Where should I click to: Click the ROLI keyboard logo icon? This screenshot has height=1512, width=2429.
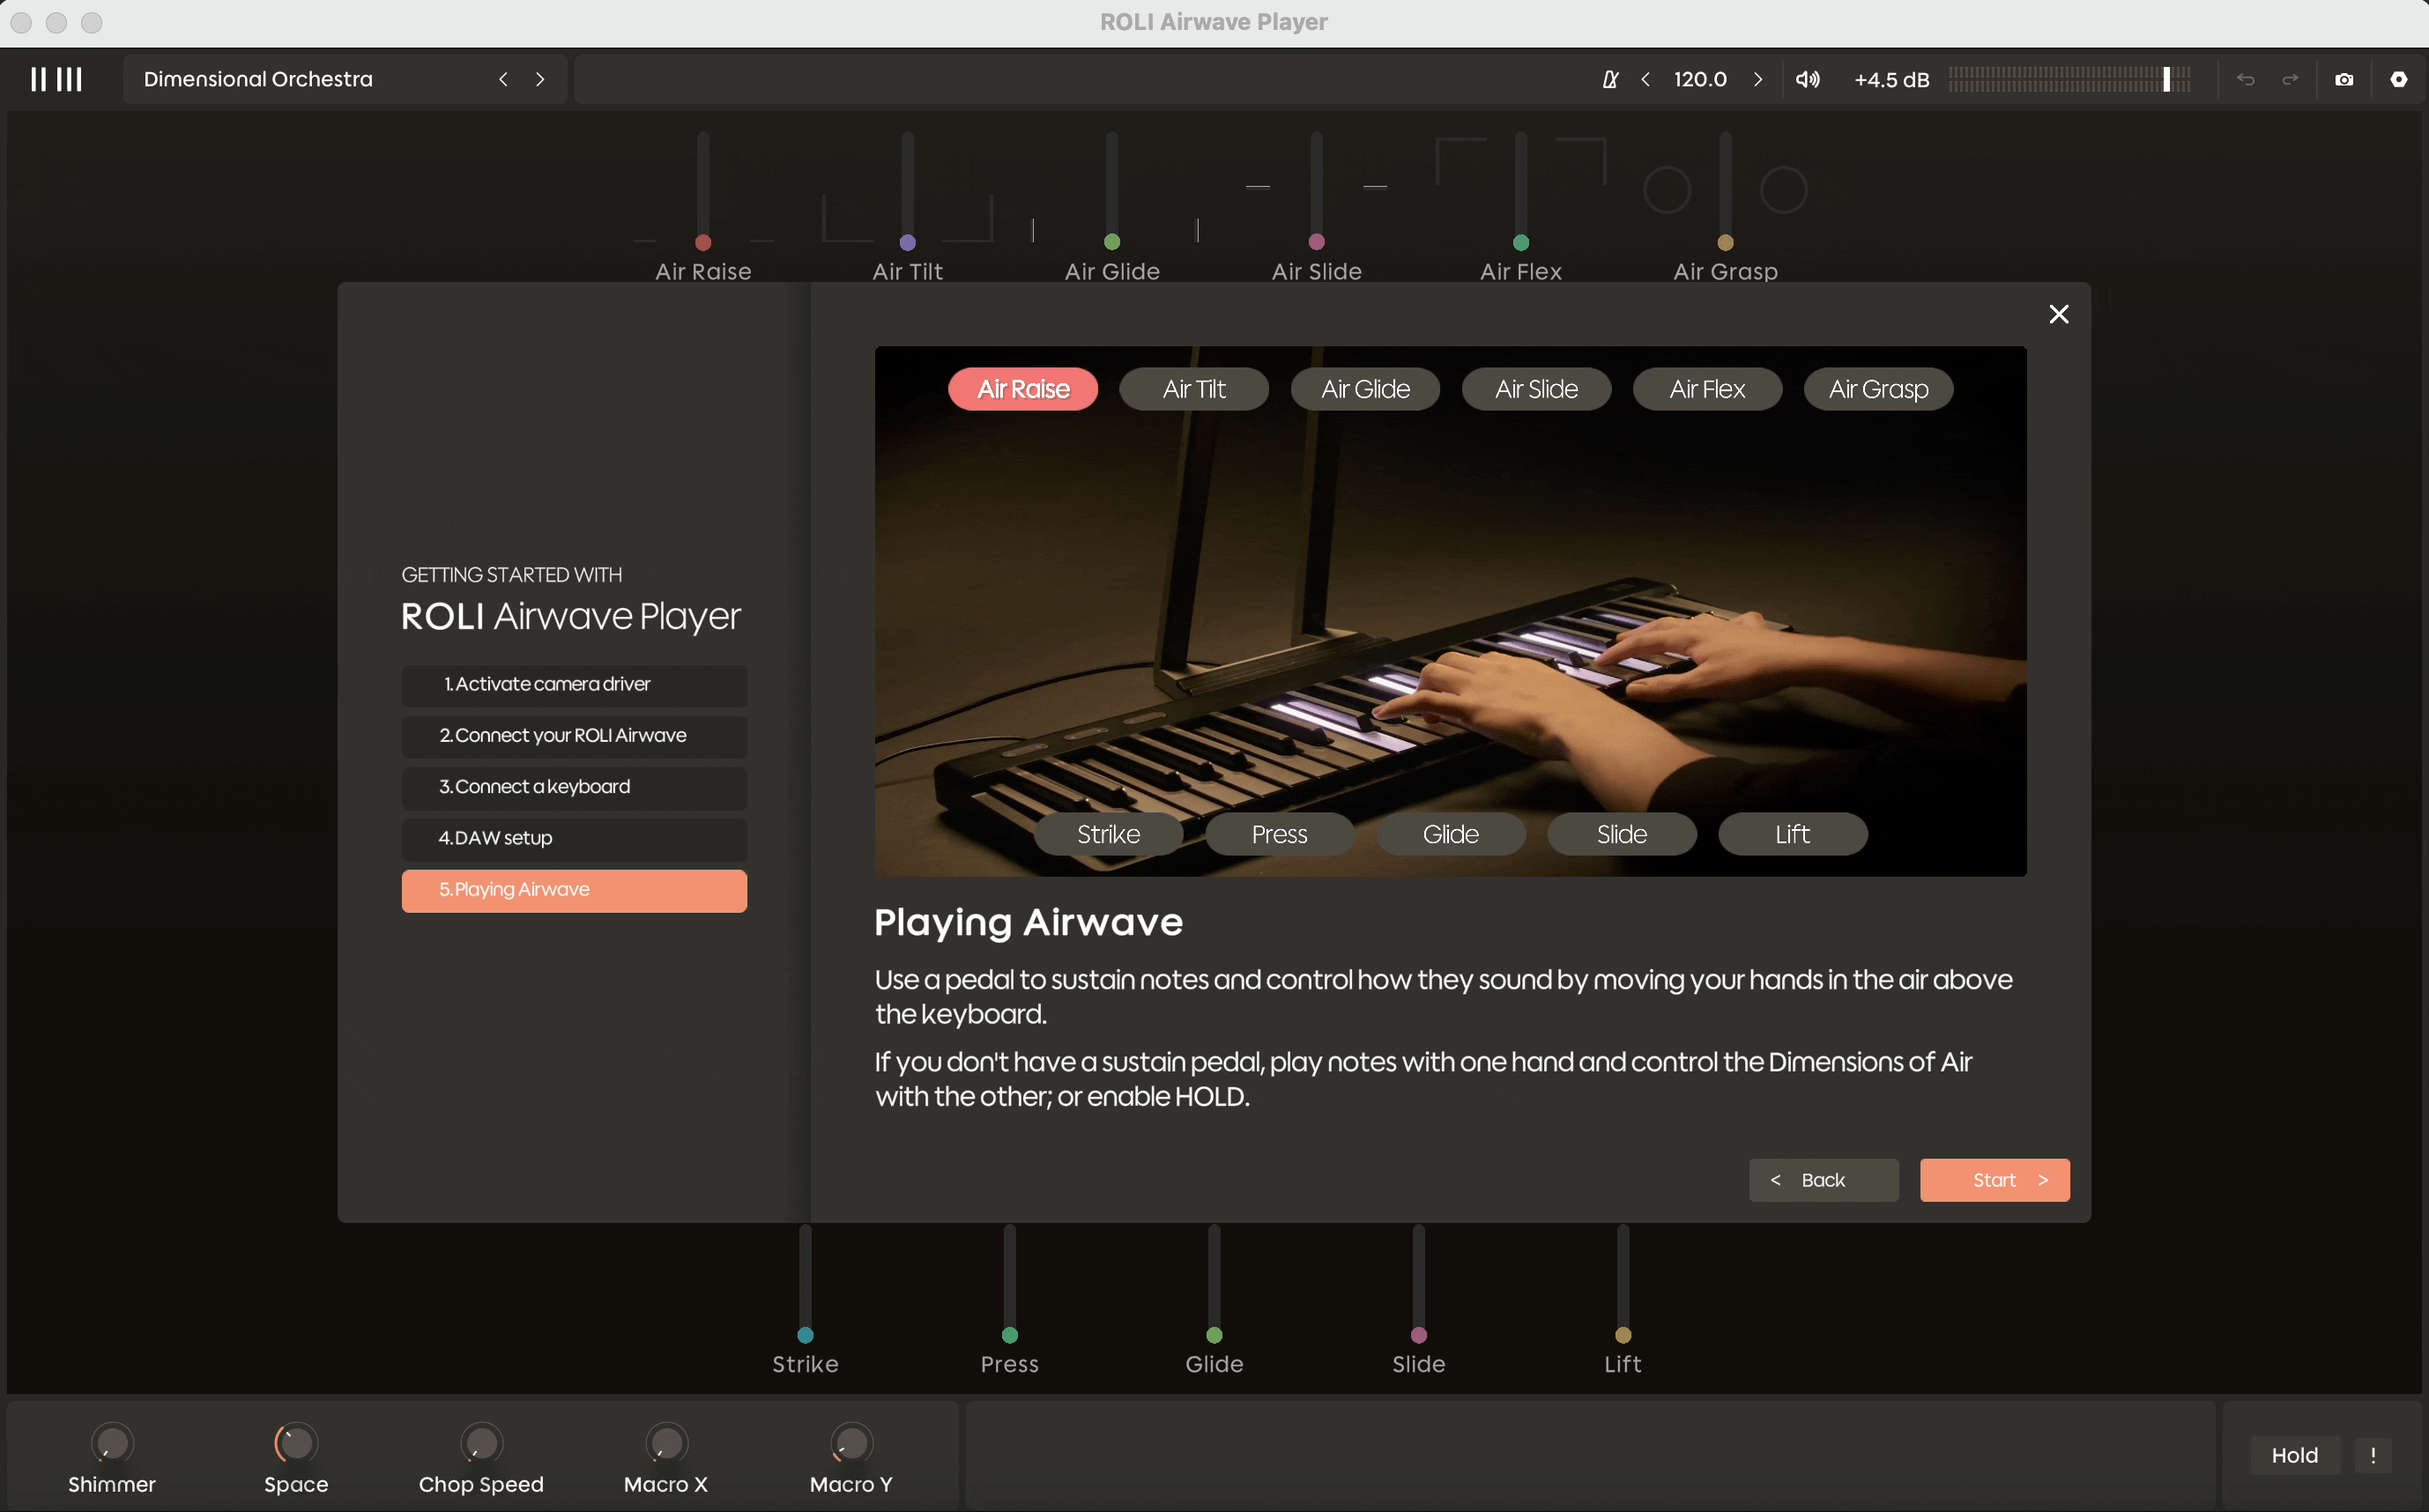(56, 79)
